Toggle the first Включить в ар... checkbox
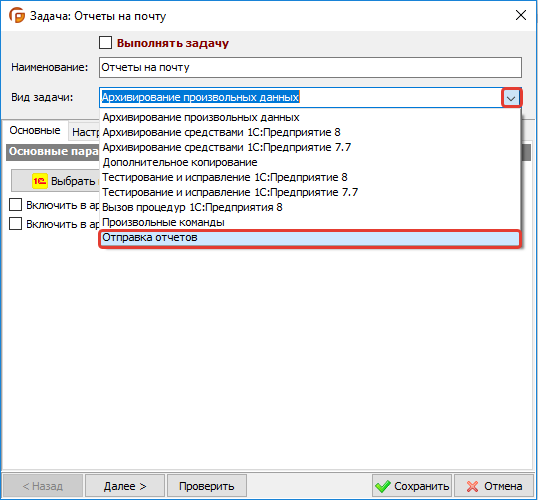Viewport: 538px width, 500px height. [x=15, y=205]
